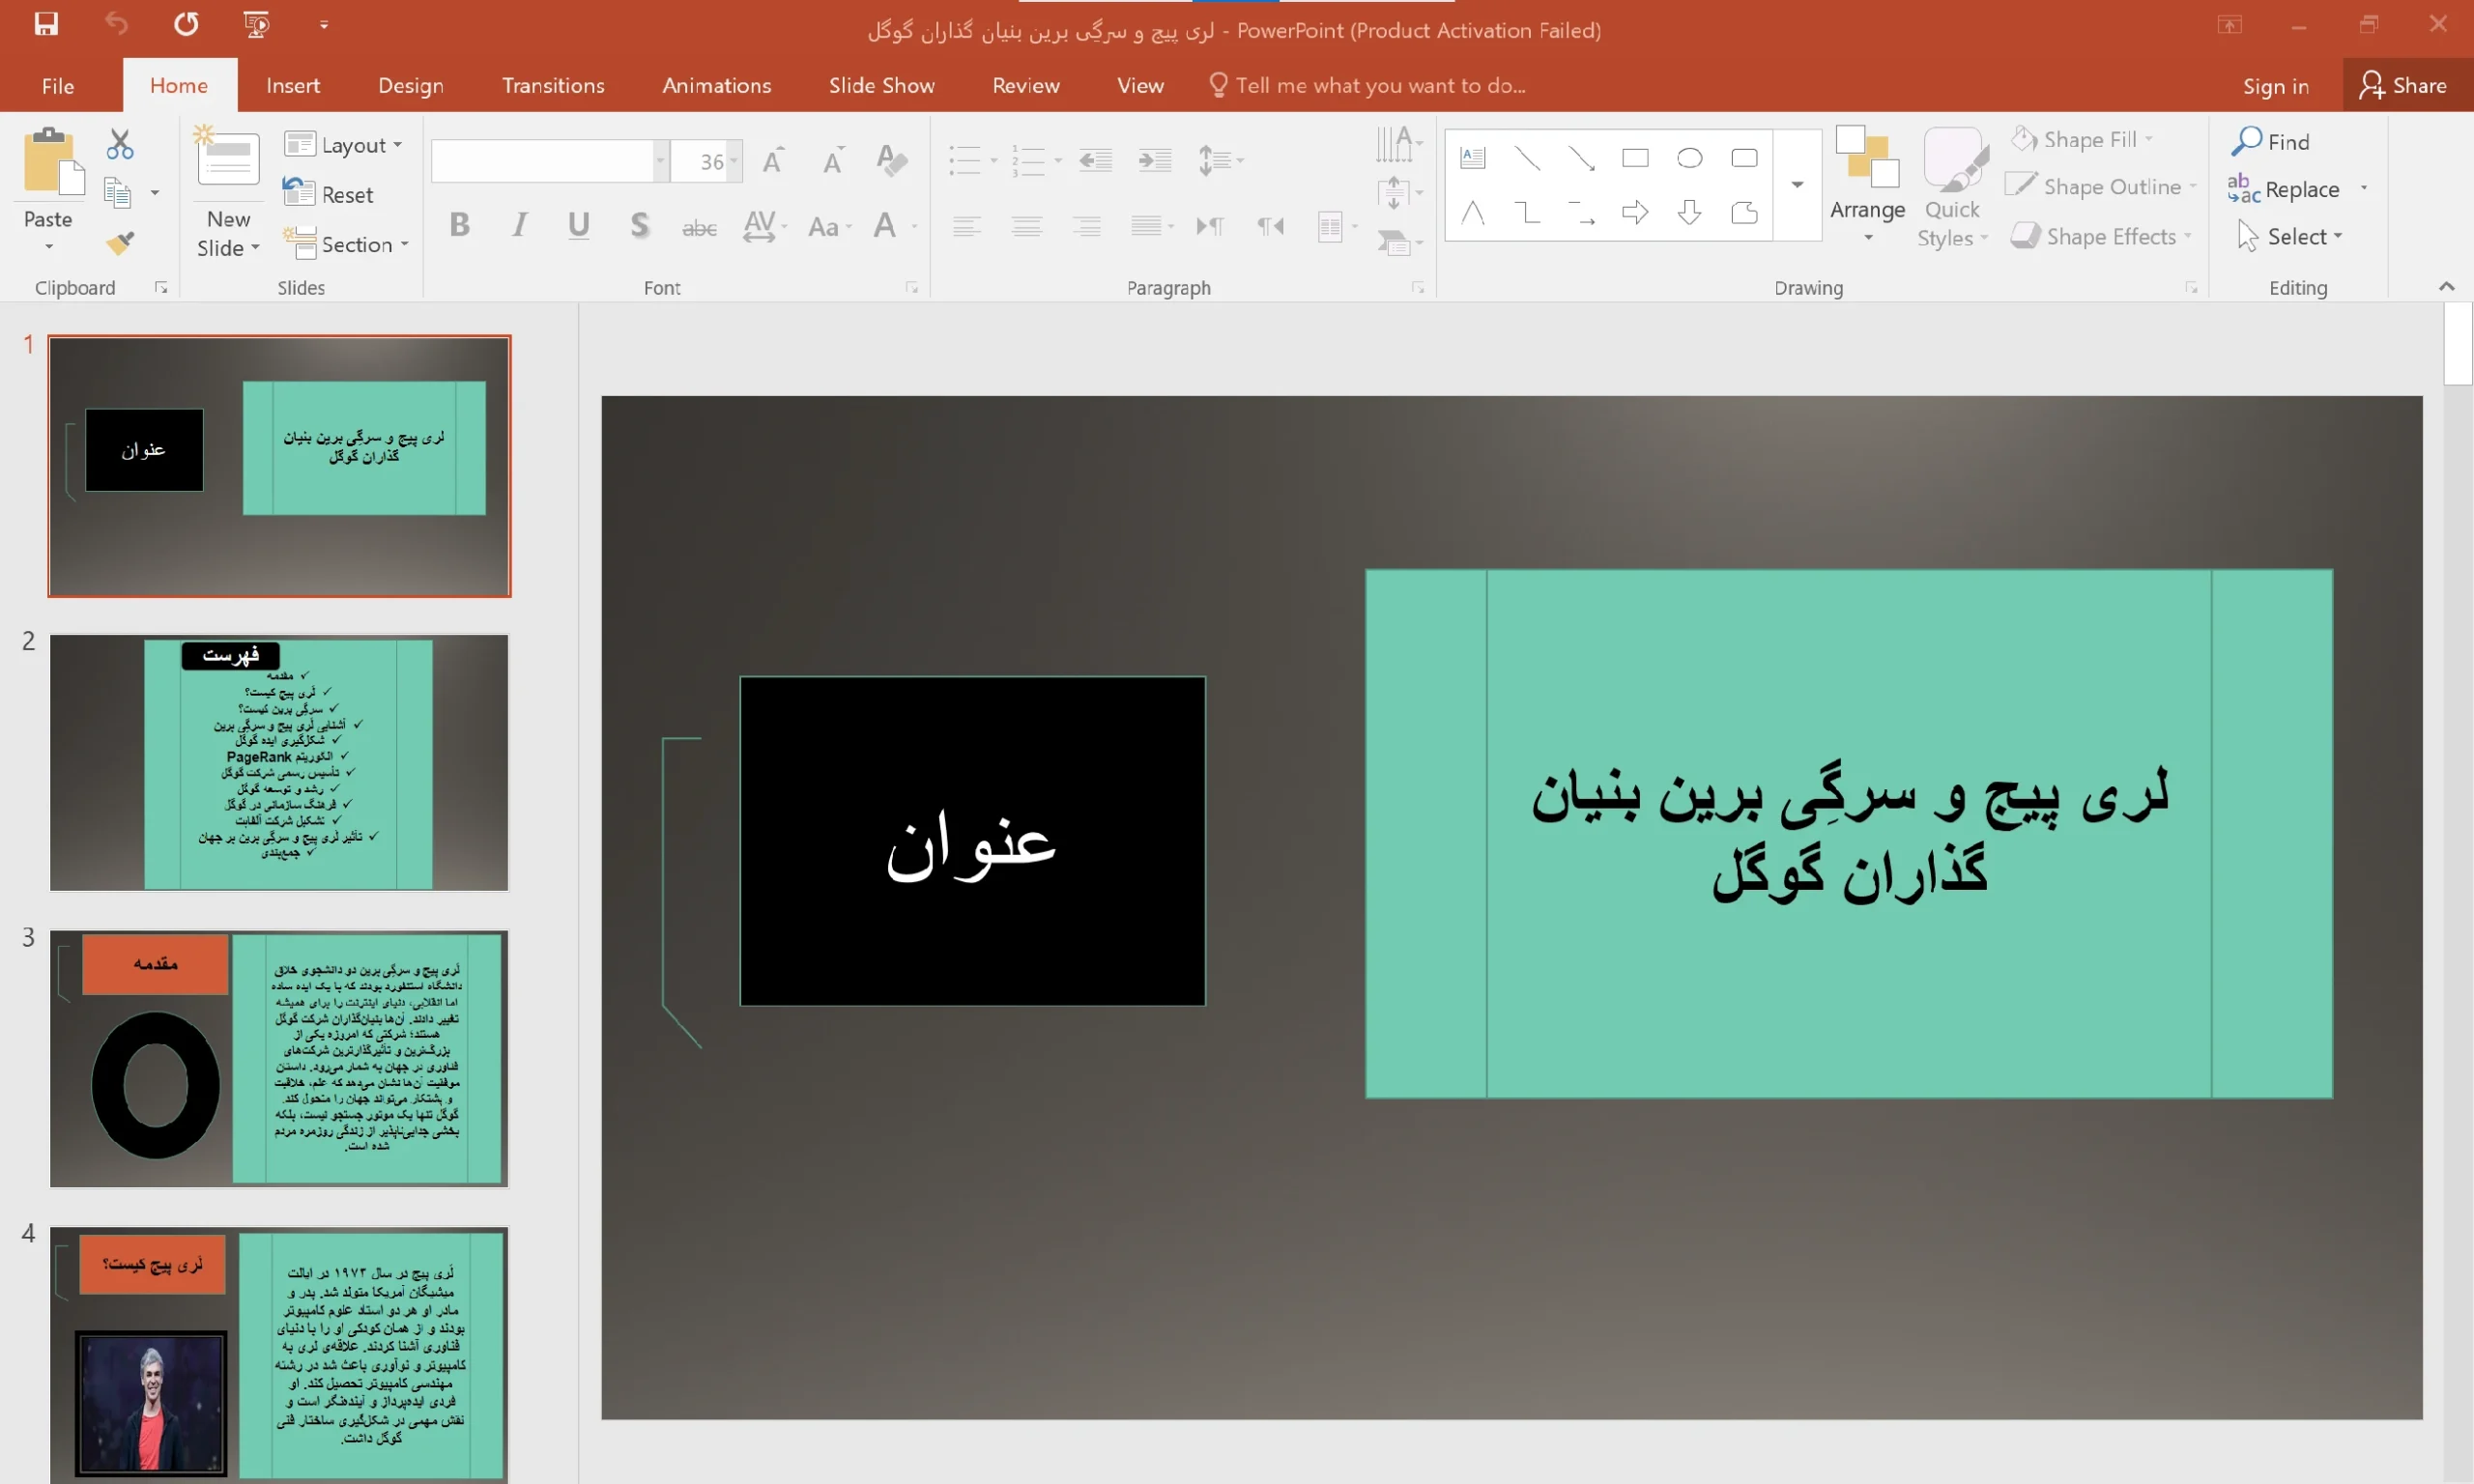Insert a text box from the shapes gallery

click(1473, 157)
